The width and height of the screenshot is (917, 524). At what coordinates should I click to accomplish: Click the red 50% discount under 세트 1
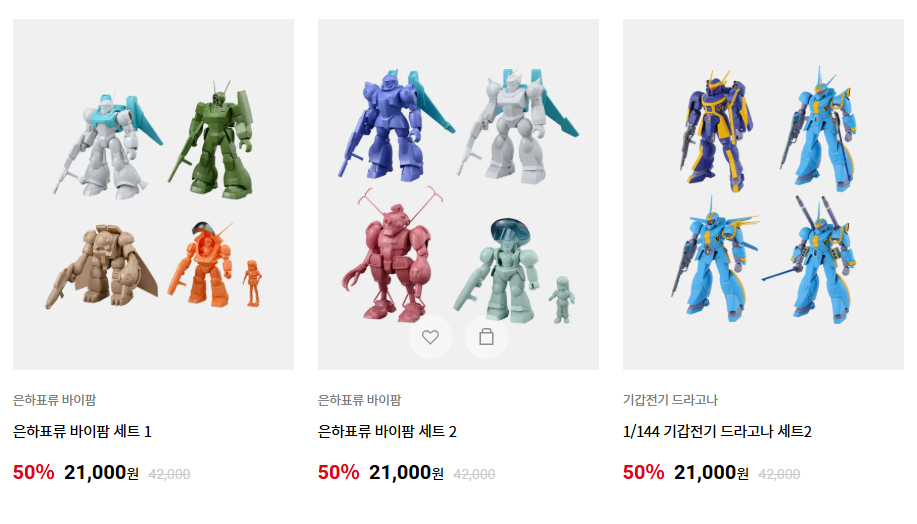click(33, 473)
